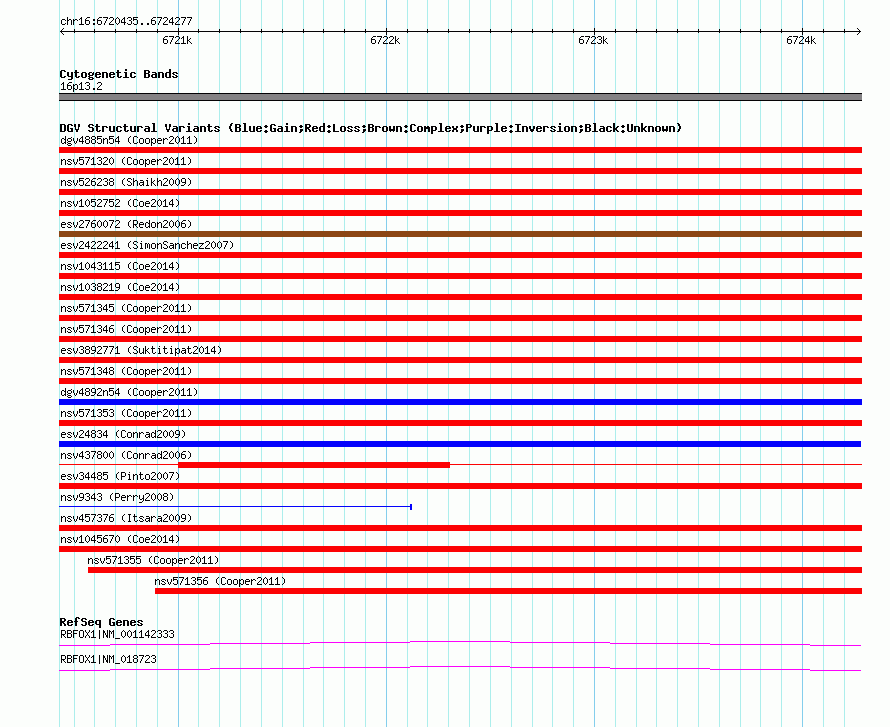This screenshot has width=890, height=727.
Task: Select the thin blue nsv9343 line
Action: click(236, 507)
